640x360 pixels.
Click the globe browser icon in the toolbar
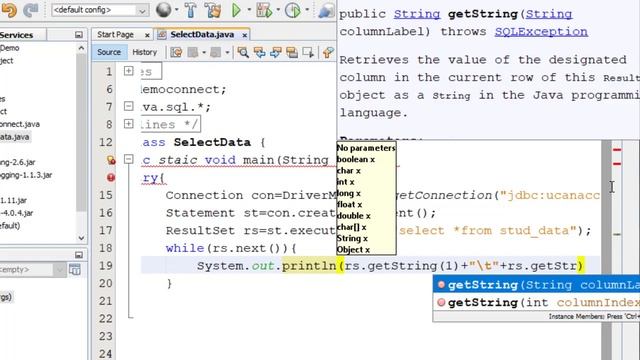point(164,10)
